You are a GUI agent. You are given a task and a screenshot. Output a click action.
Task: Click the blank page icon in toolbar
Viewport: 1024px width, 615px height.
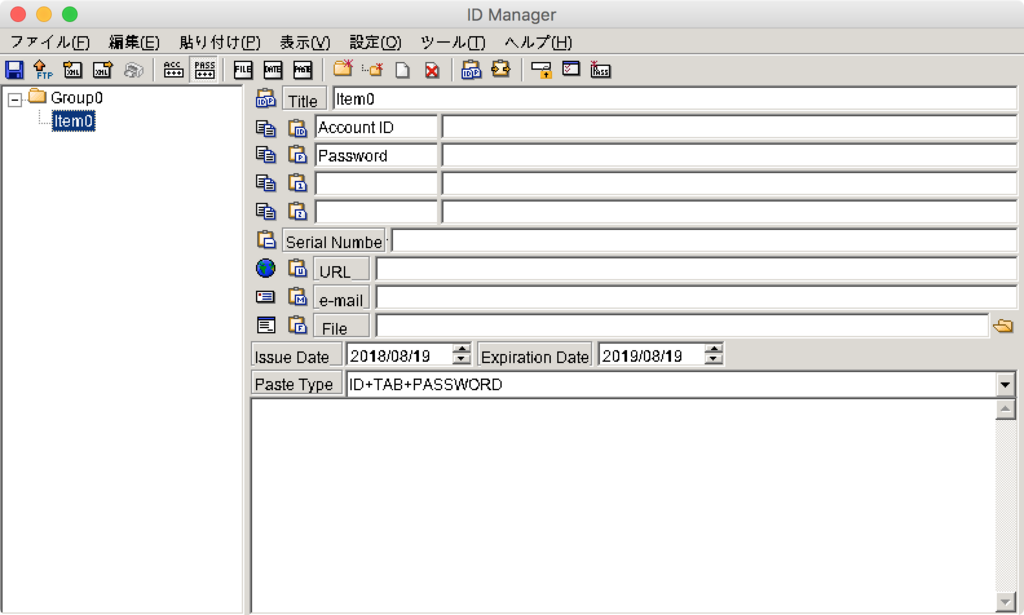tap(402, 70)
